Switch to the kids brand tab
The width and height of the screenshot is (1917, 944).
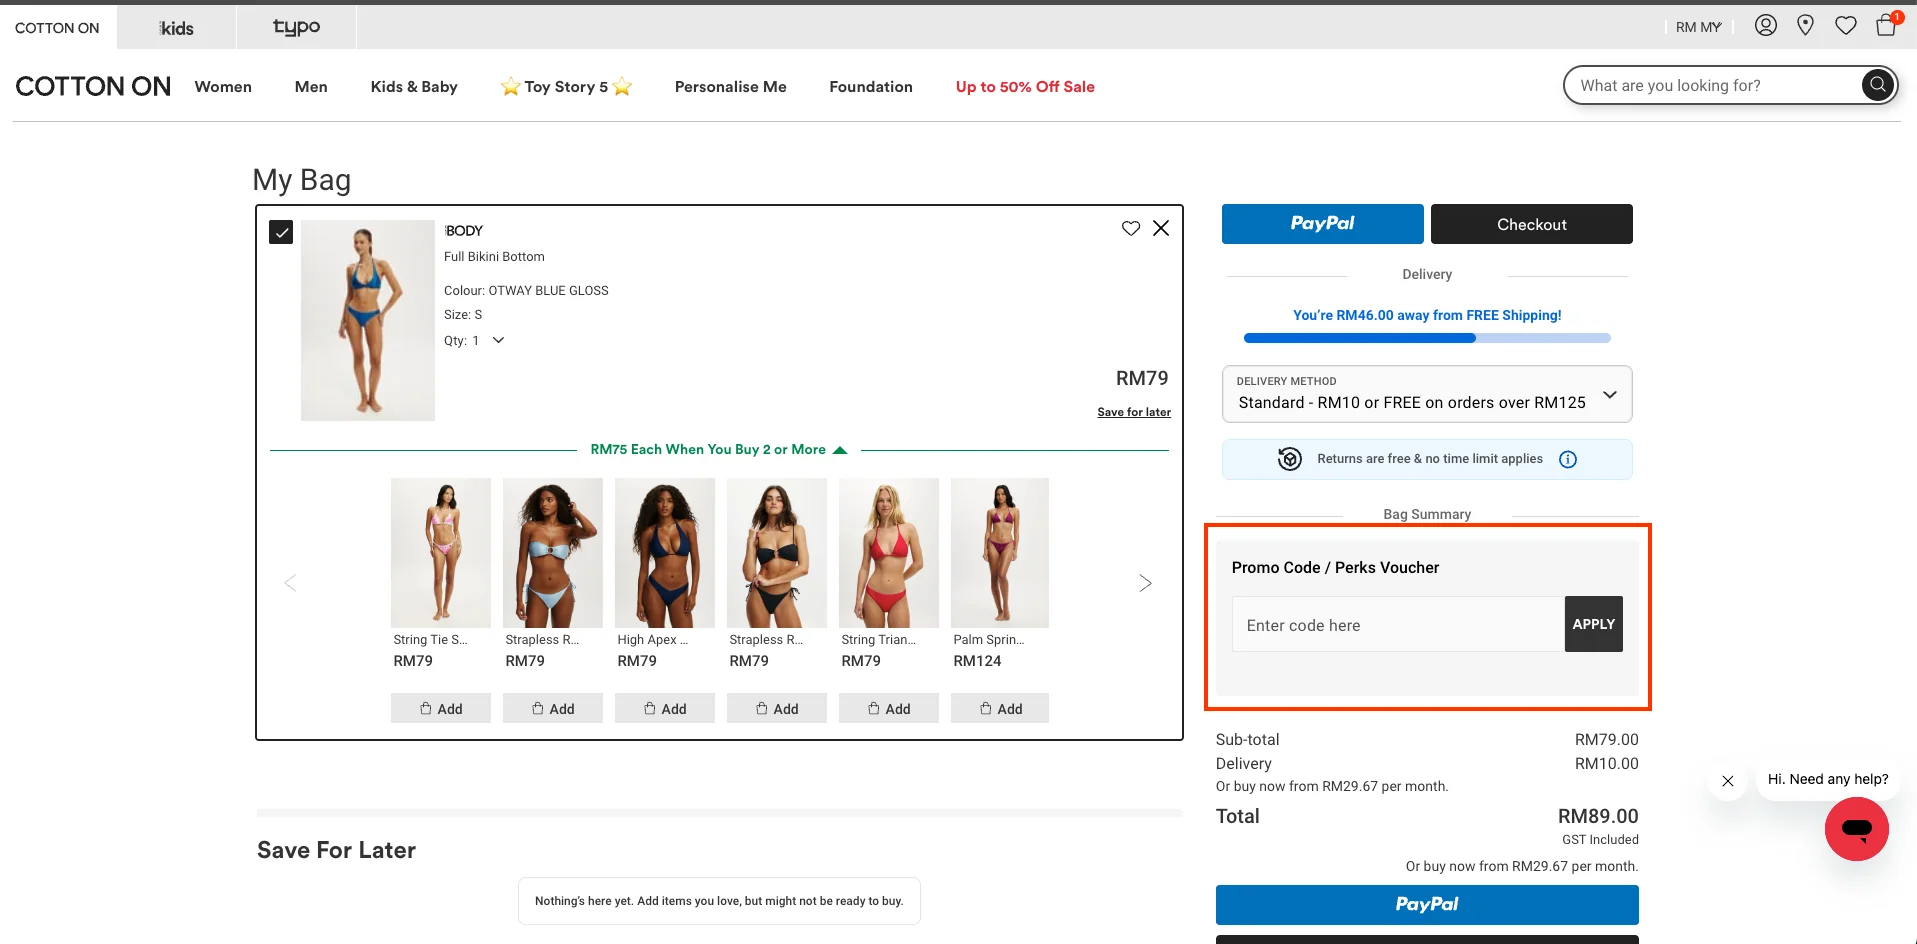click(x=177, y=27)
